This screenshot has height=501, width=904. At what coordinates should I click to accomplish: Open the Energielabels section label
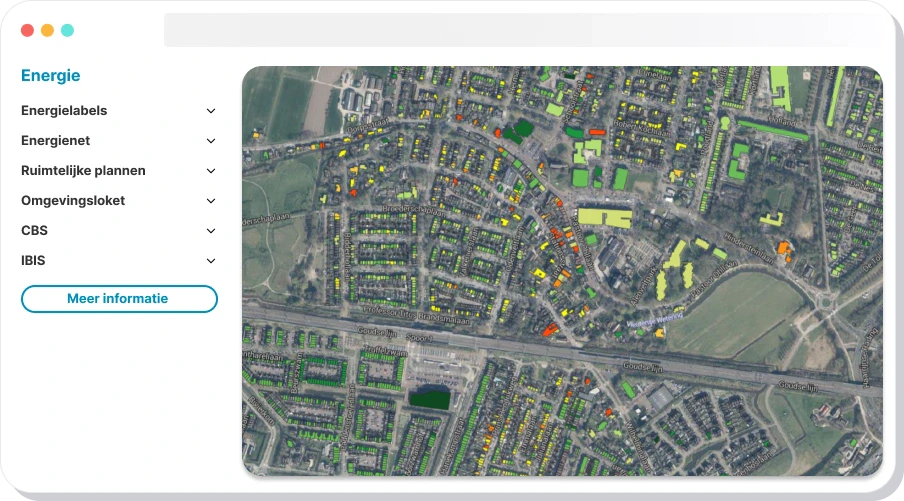pyautogui.click(x=64, y=111)
